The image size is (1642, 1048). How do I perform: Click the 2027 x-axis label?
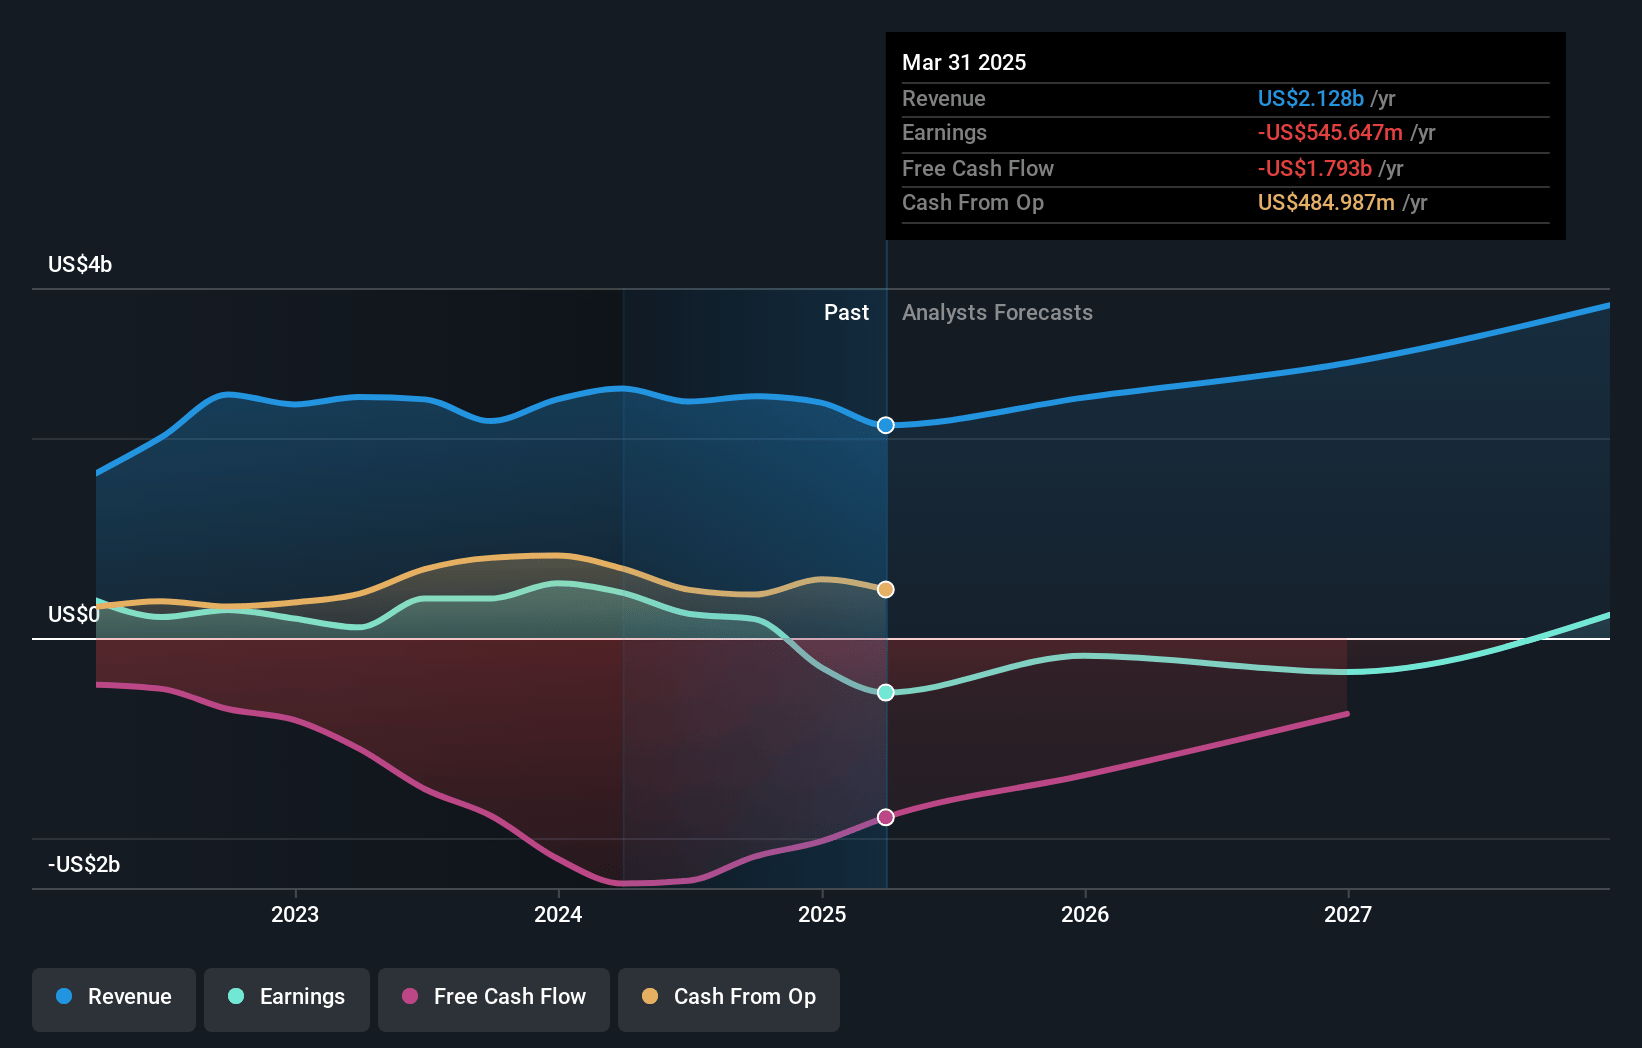pyautogui.click(x=1348, y=914)
